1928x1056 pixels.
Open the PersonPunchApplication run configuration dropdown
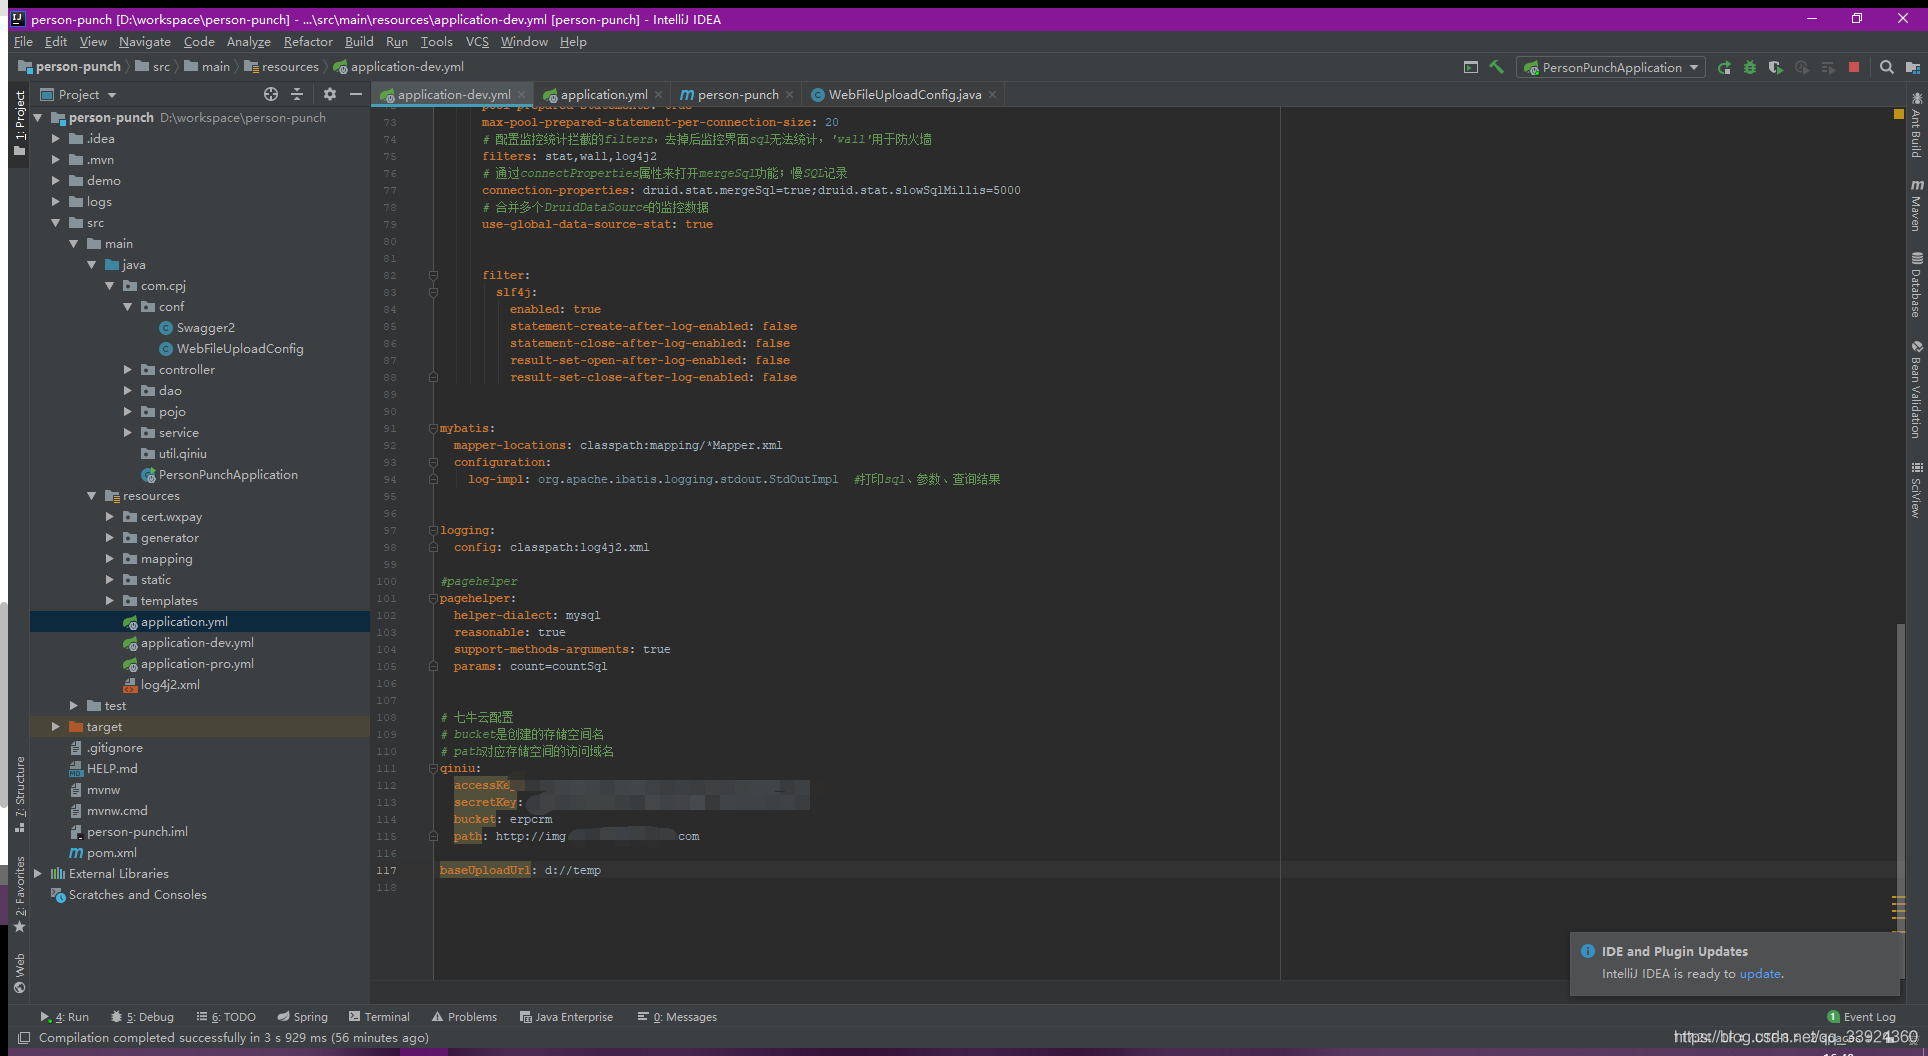tap(1610, 67)
